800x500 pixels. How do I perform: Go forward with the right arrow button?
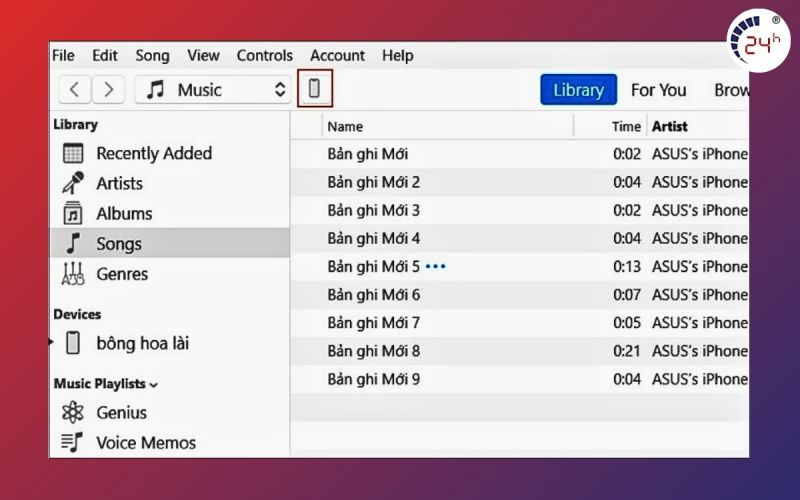coord(108,90)
